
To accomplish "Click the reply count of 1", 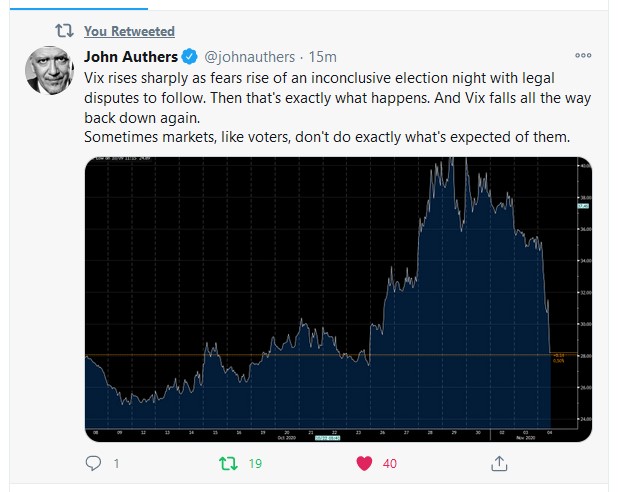I will 116,463.
